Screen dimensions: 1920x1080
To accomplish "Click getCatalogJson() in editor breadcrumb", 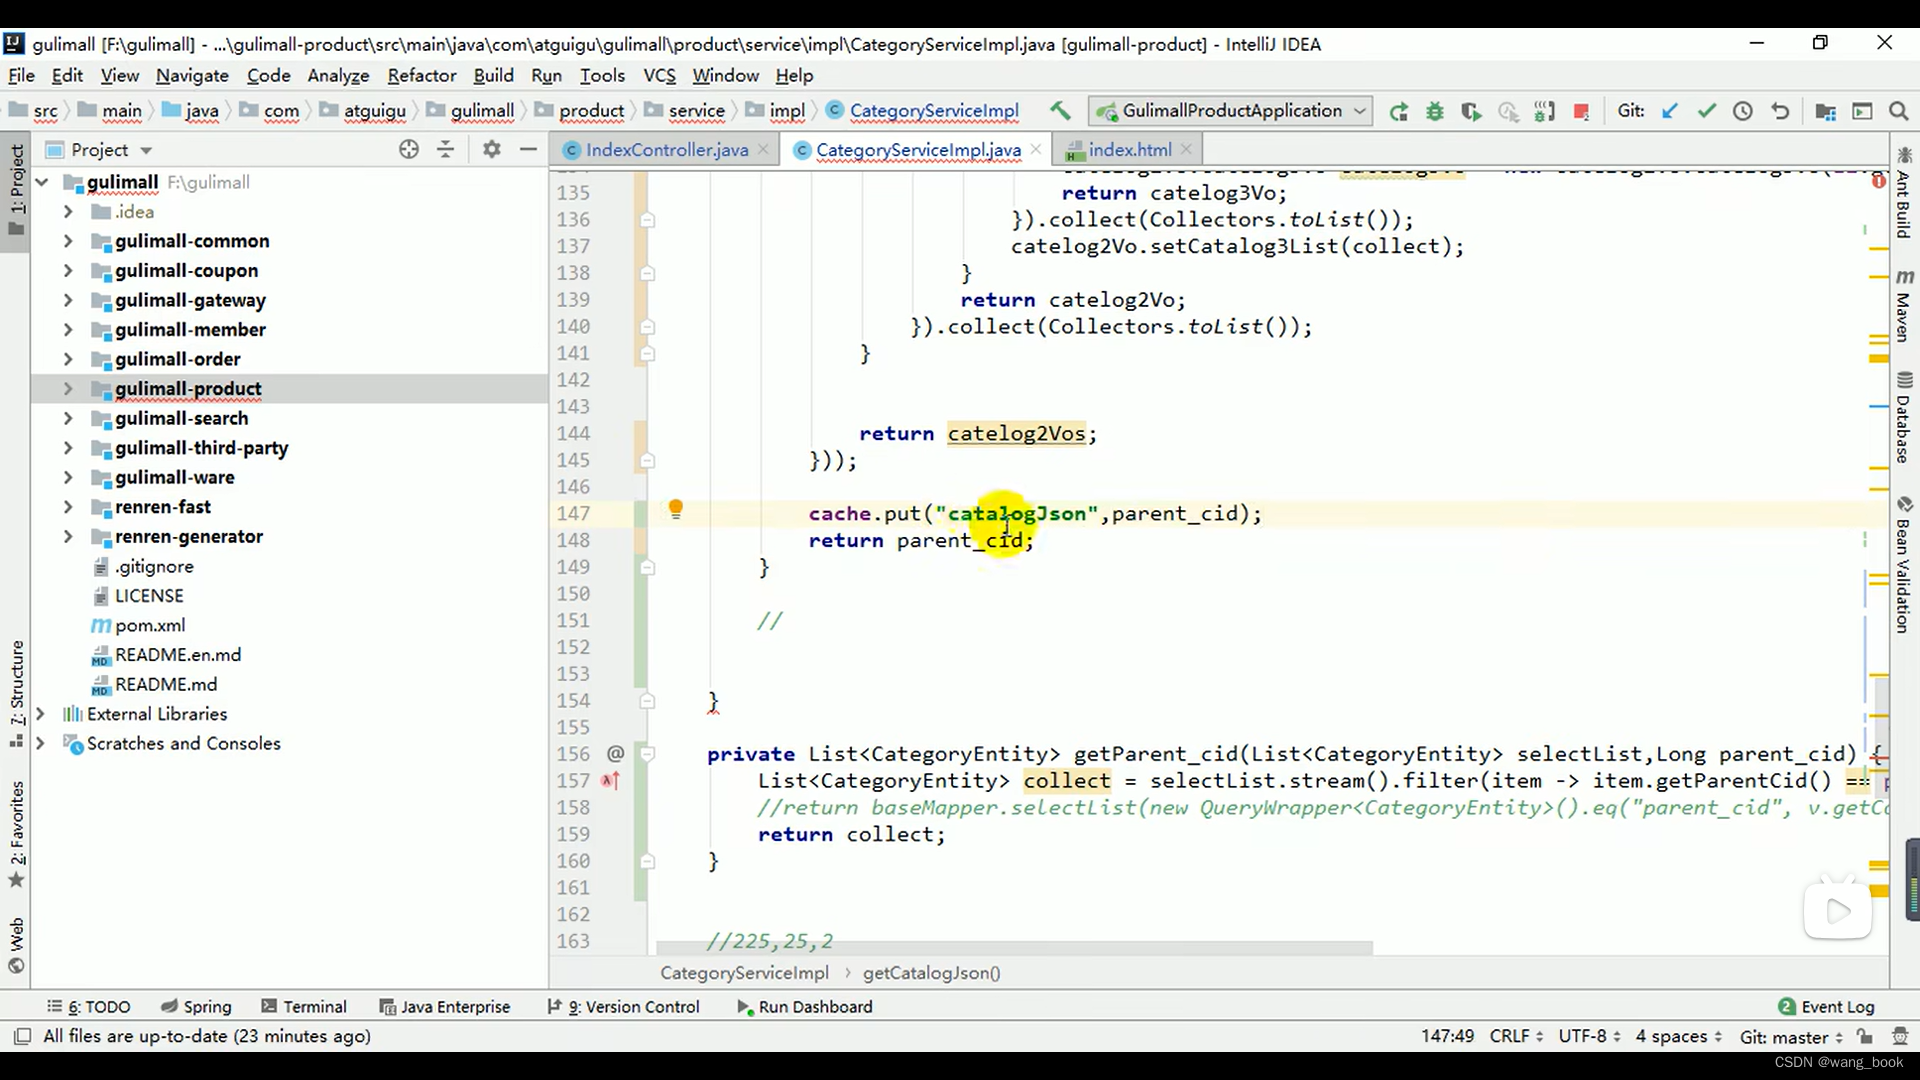I will point(931,973).
